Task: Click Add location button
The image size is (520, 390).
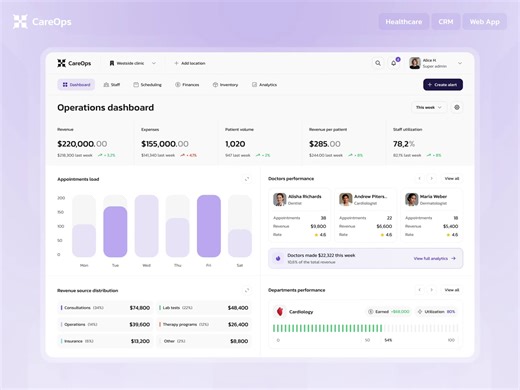Action: tap(190, 63)
